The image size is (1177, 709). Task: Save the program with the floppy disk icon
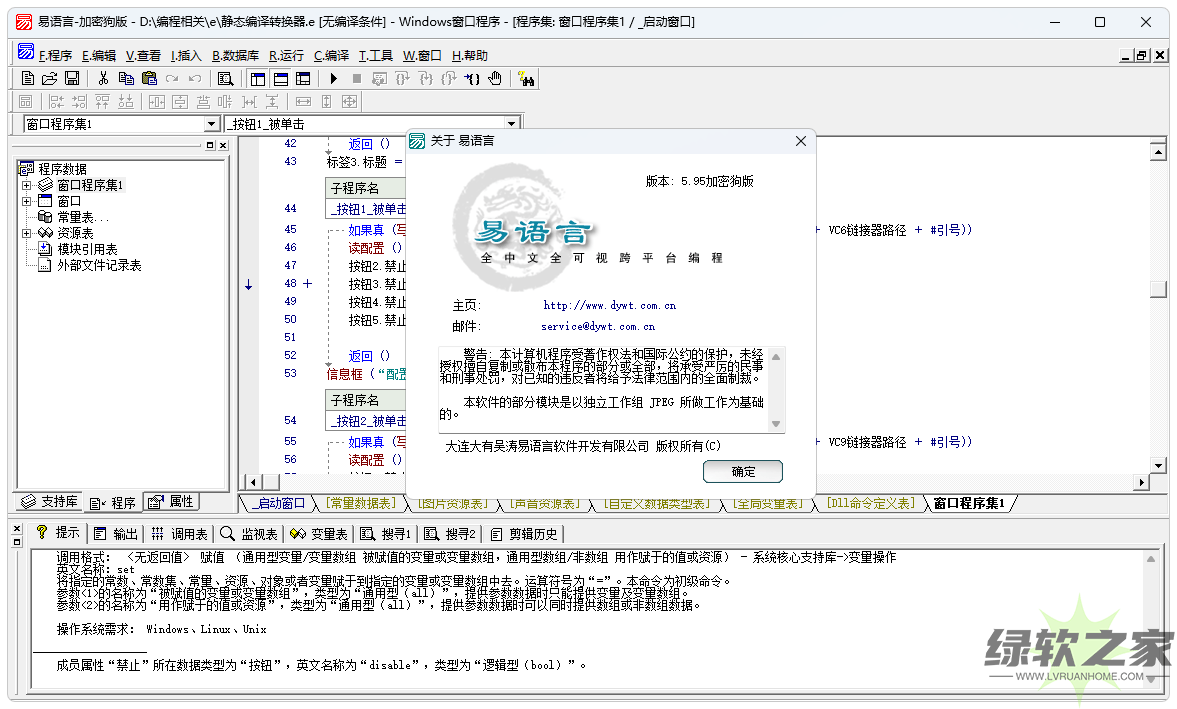(72, 78)
